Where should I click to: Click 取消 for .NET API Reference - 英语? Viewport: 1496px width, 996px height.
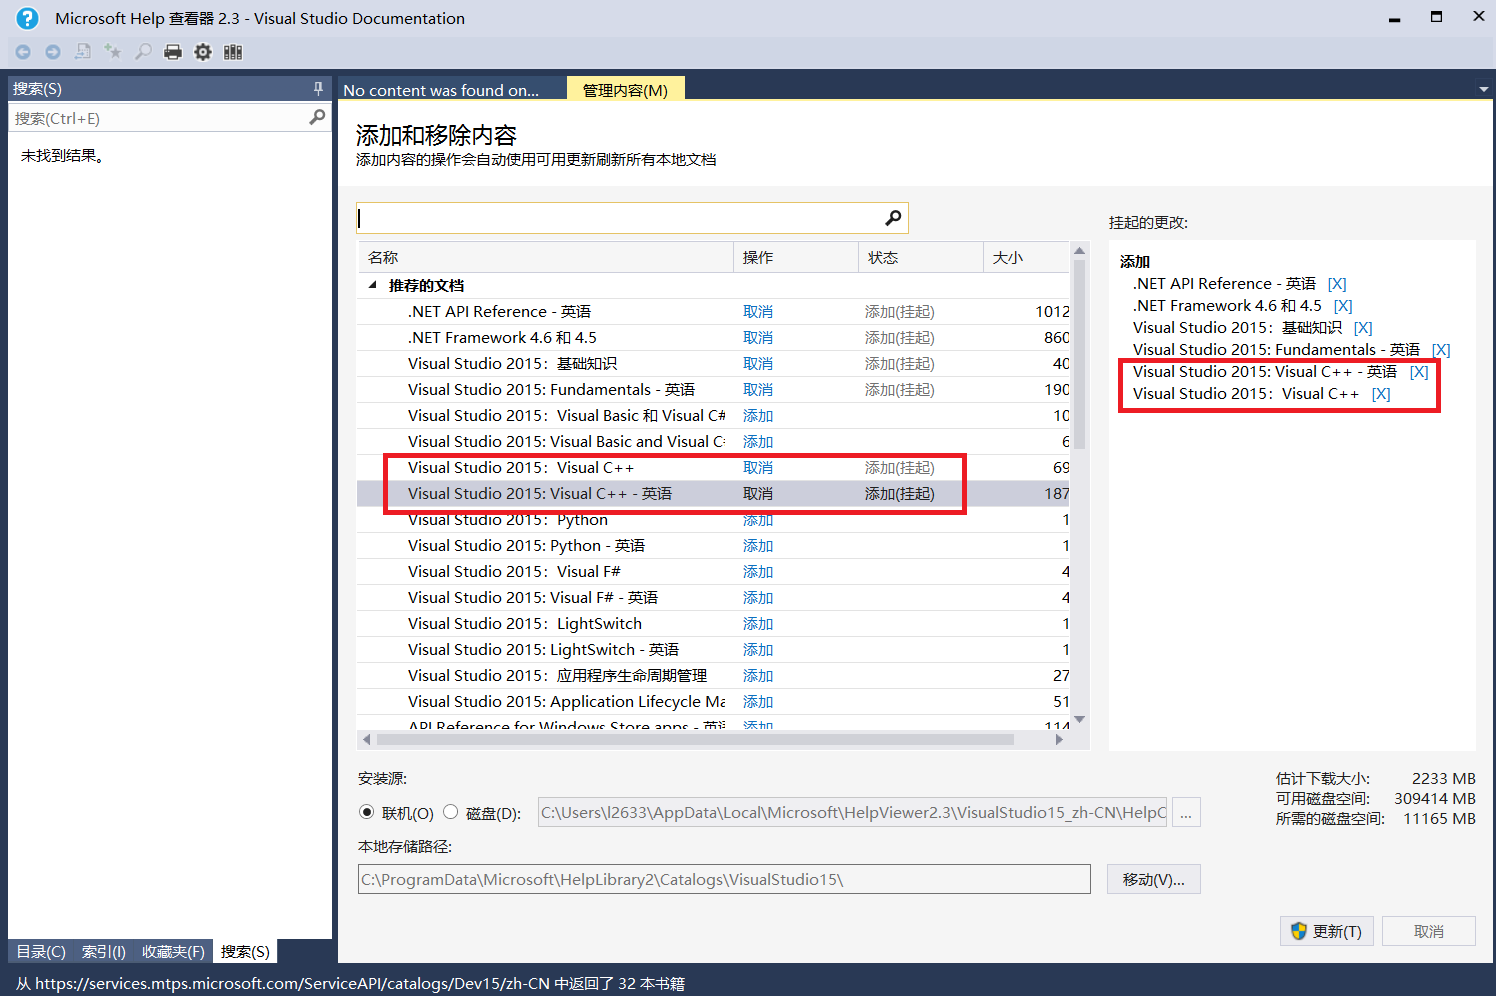click(758, 312)
